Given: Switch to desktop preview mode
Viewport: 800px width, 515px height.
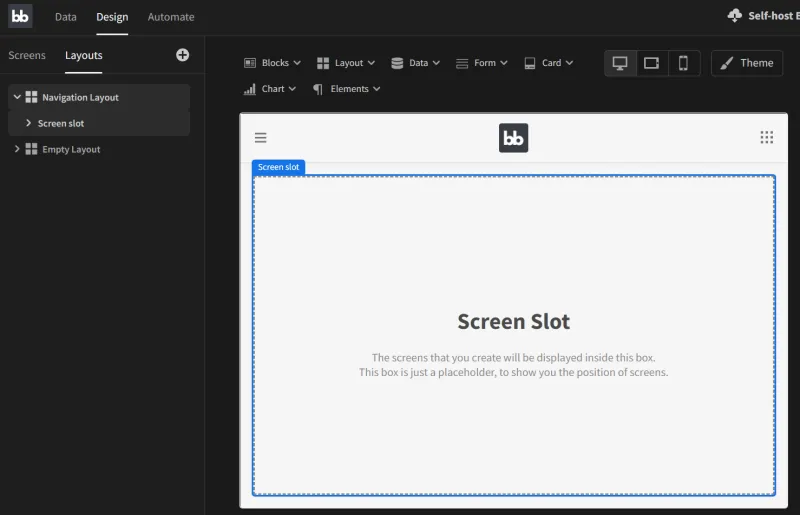Looking at the screenshot, I should (x=620, y=63).
